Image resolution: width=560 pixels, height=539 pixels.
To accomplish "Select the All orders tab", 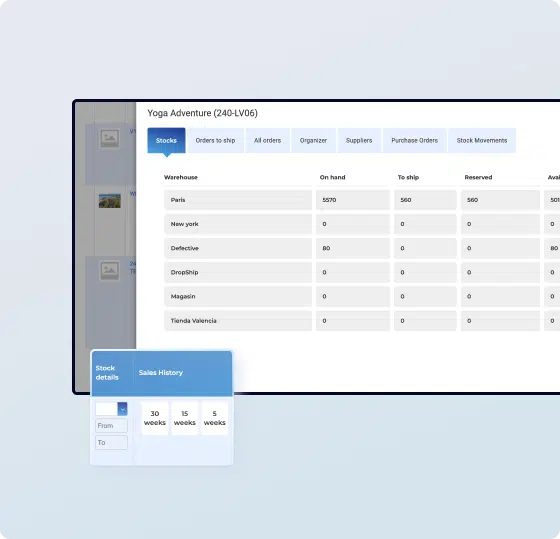I will (268, 140).
